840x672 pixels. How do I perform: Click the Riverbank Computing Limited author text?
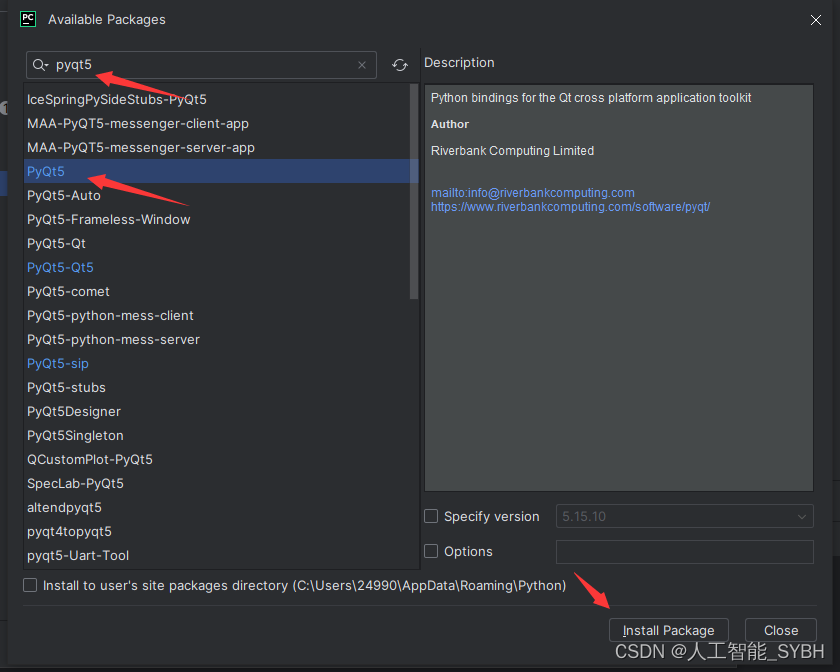click(512, 151)
